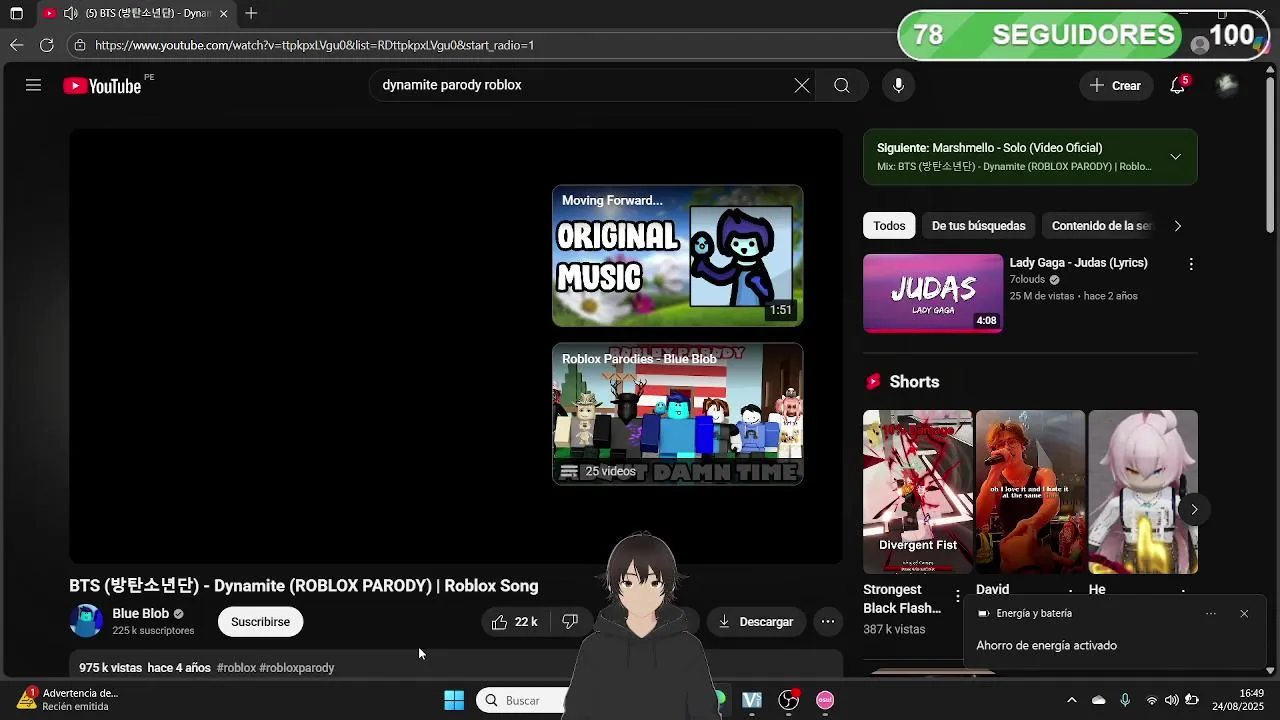Open energy notification options ellipsis
The image size is (1280, 720).
click(1211, 614)
